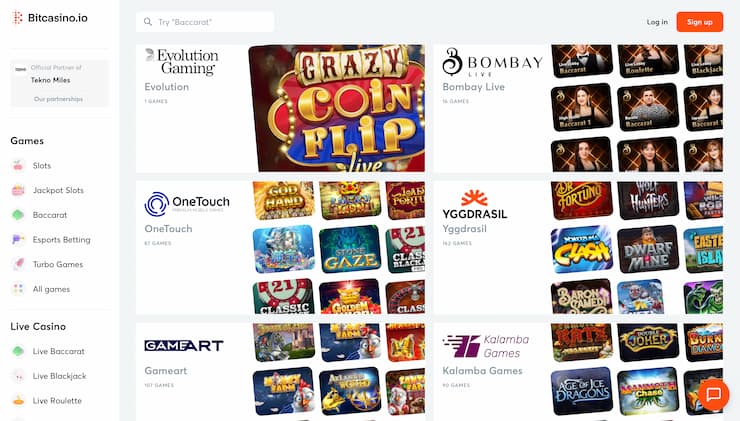
Task: Click the All games grid icon
Action: (x=18, y=289)
